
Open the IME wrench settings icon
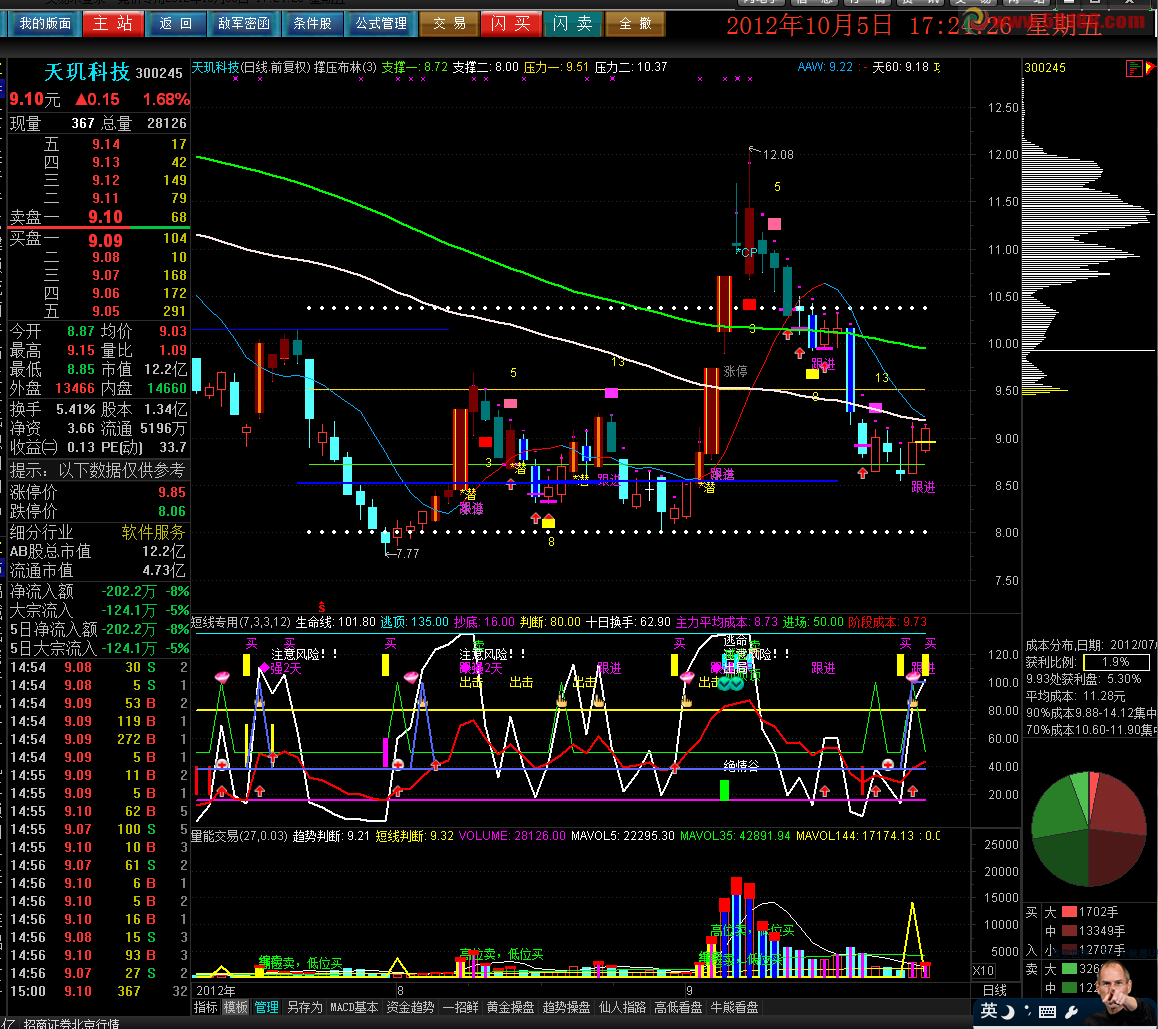1072,1011
